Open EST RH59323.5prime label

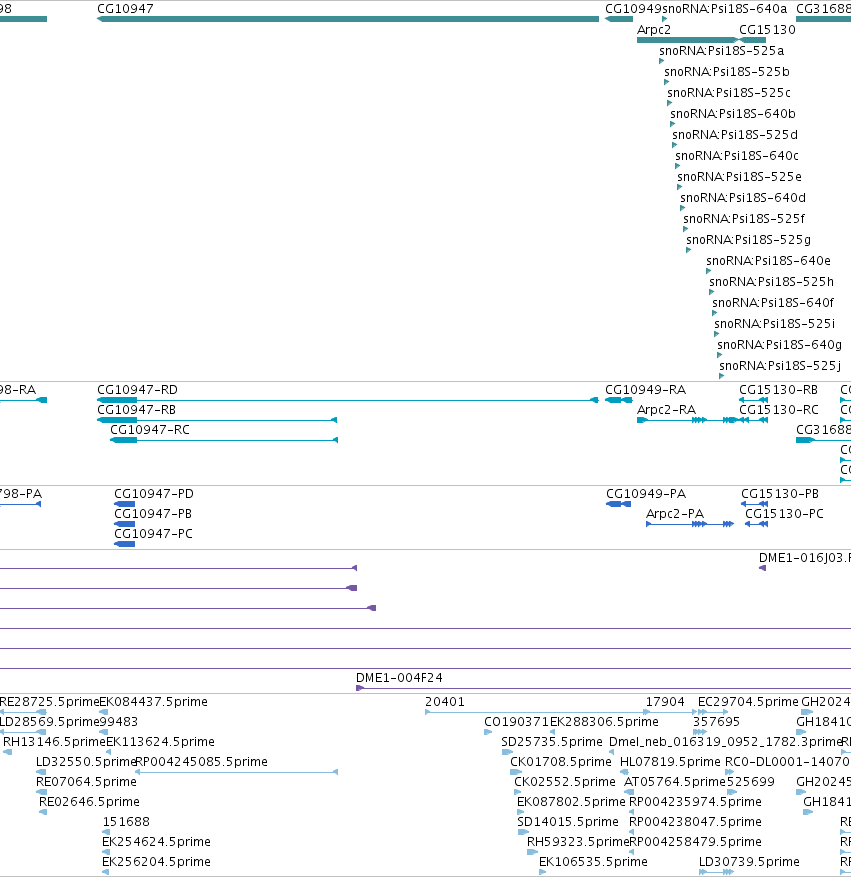(x=578, y=842)
